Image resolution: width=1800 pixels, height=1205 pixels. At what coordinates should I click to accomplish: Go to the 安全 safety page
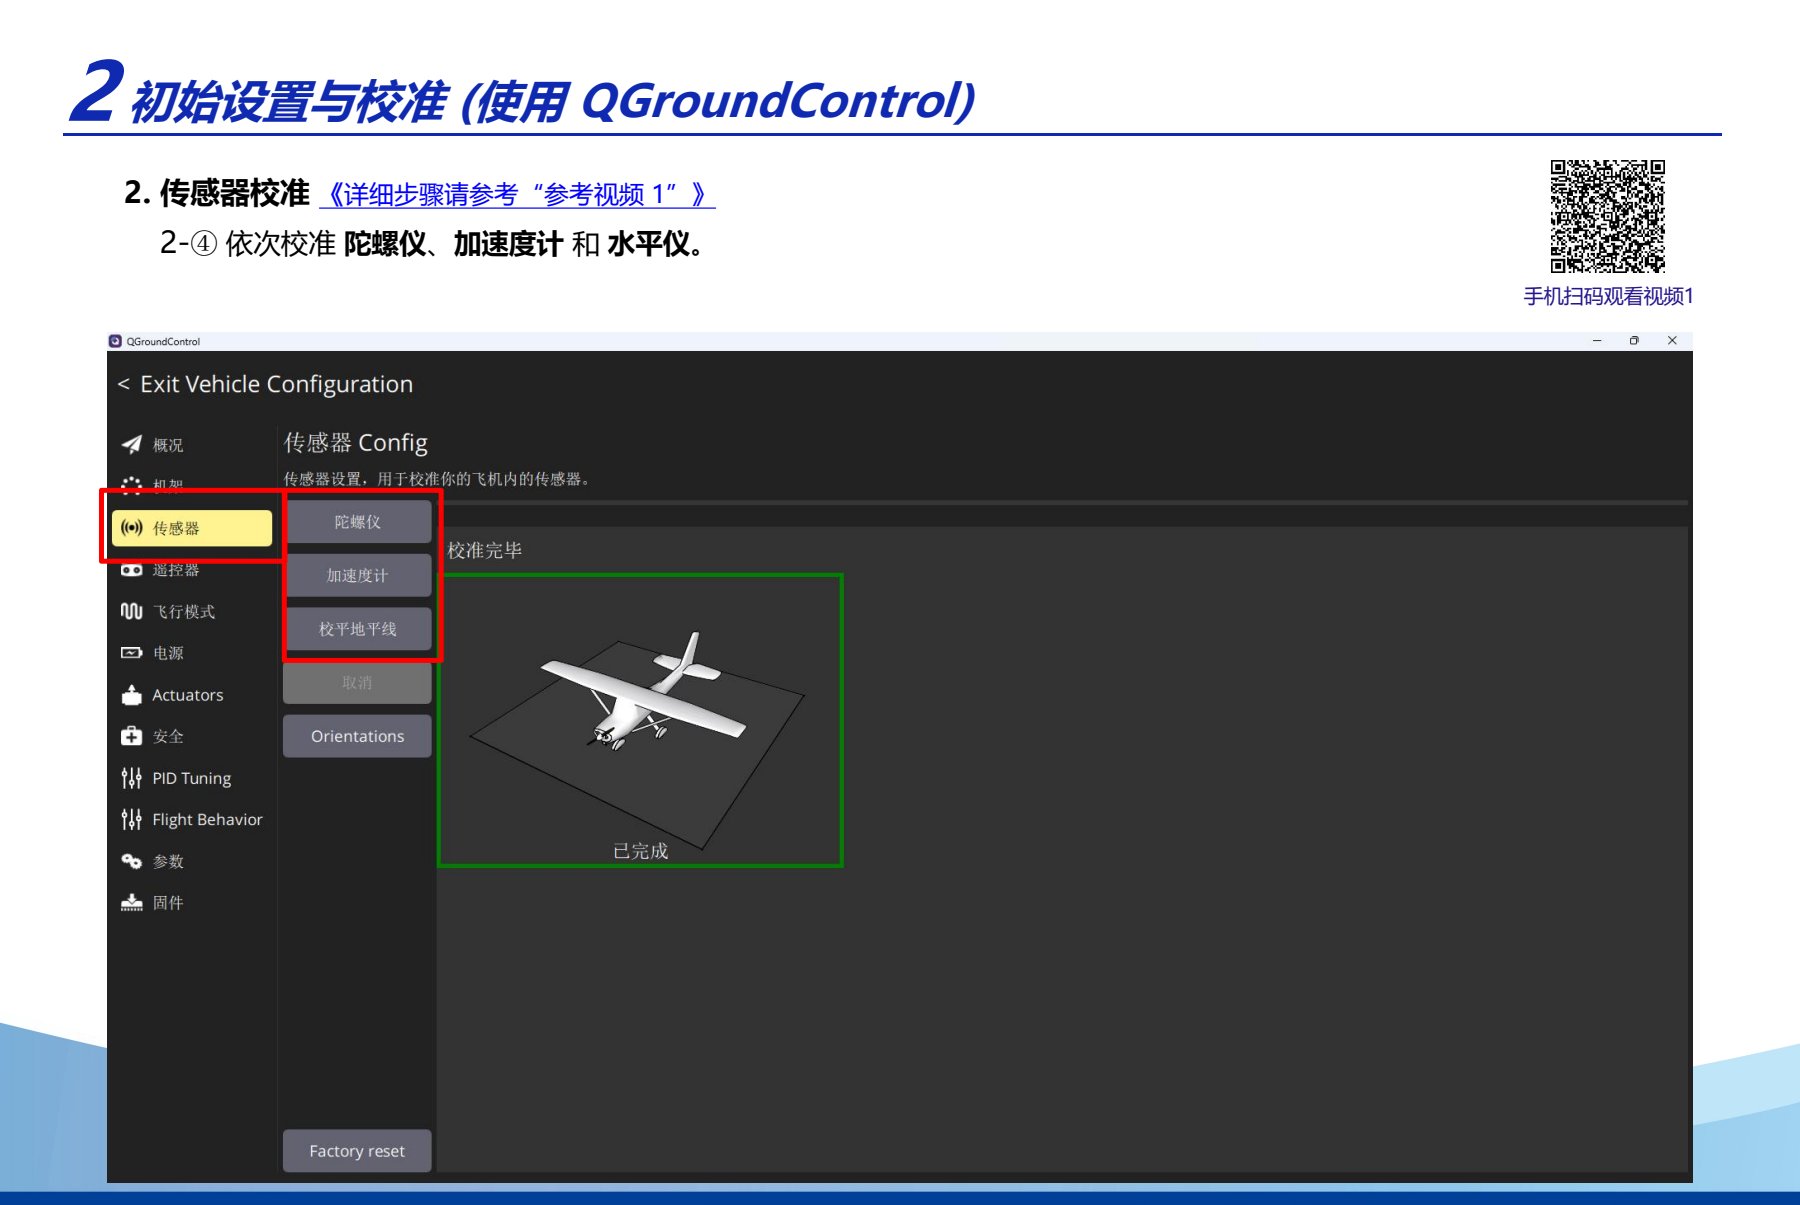[x=192, y=736]
